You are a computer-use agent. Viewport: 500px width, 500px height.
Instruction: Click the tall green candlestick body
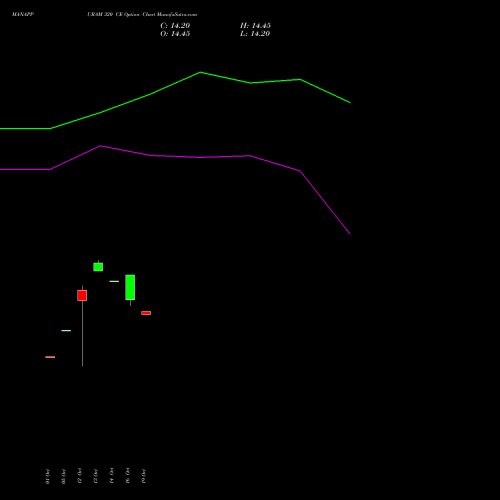(130, 287)
